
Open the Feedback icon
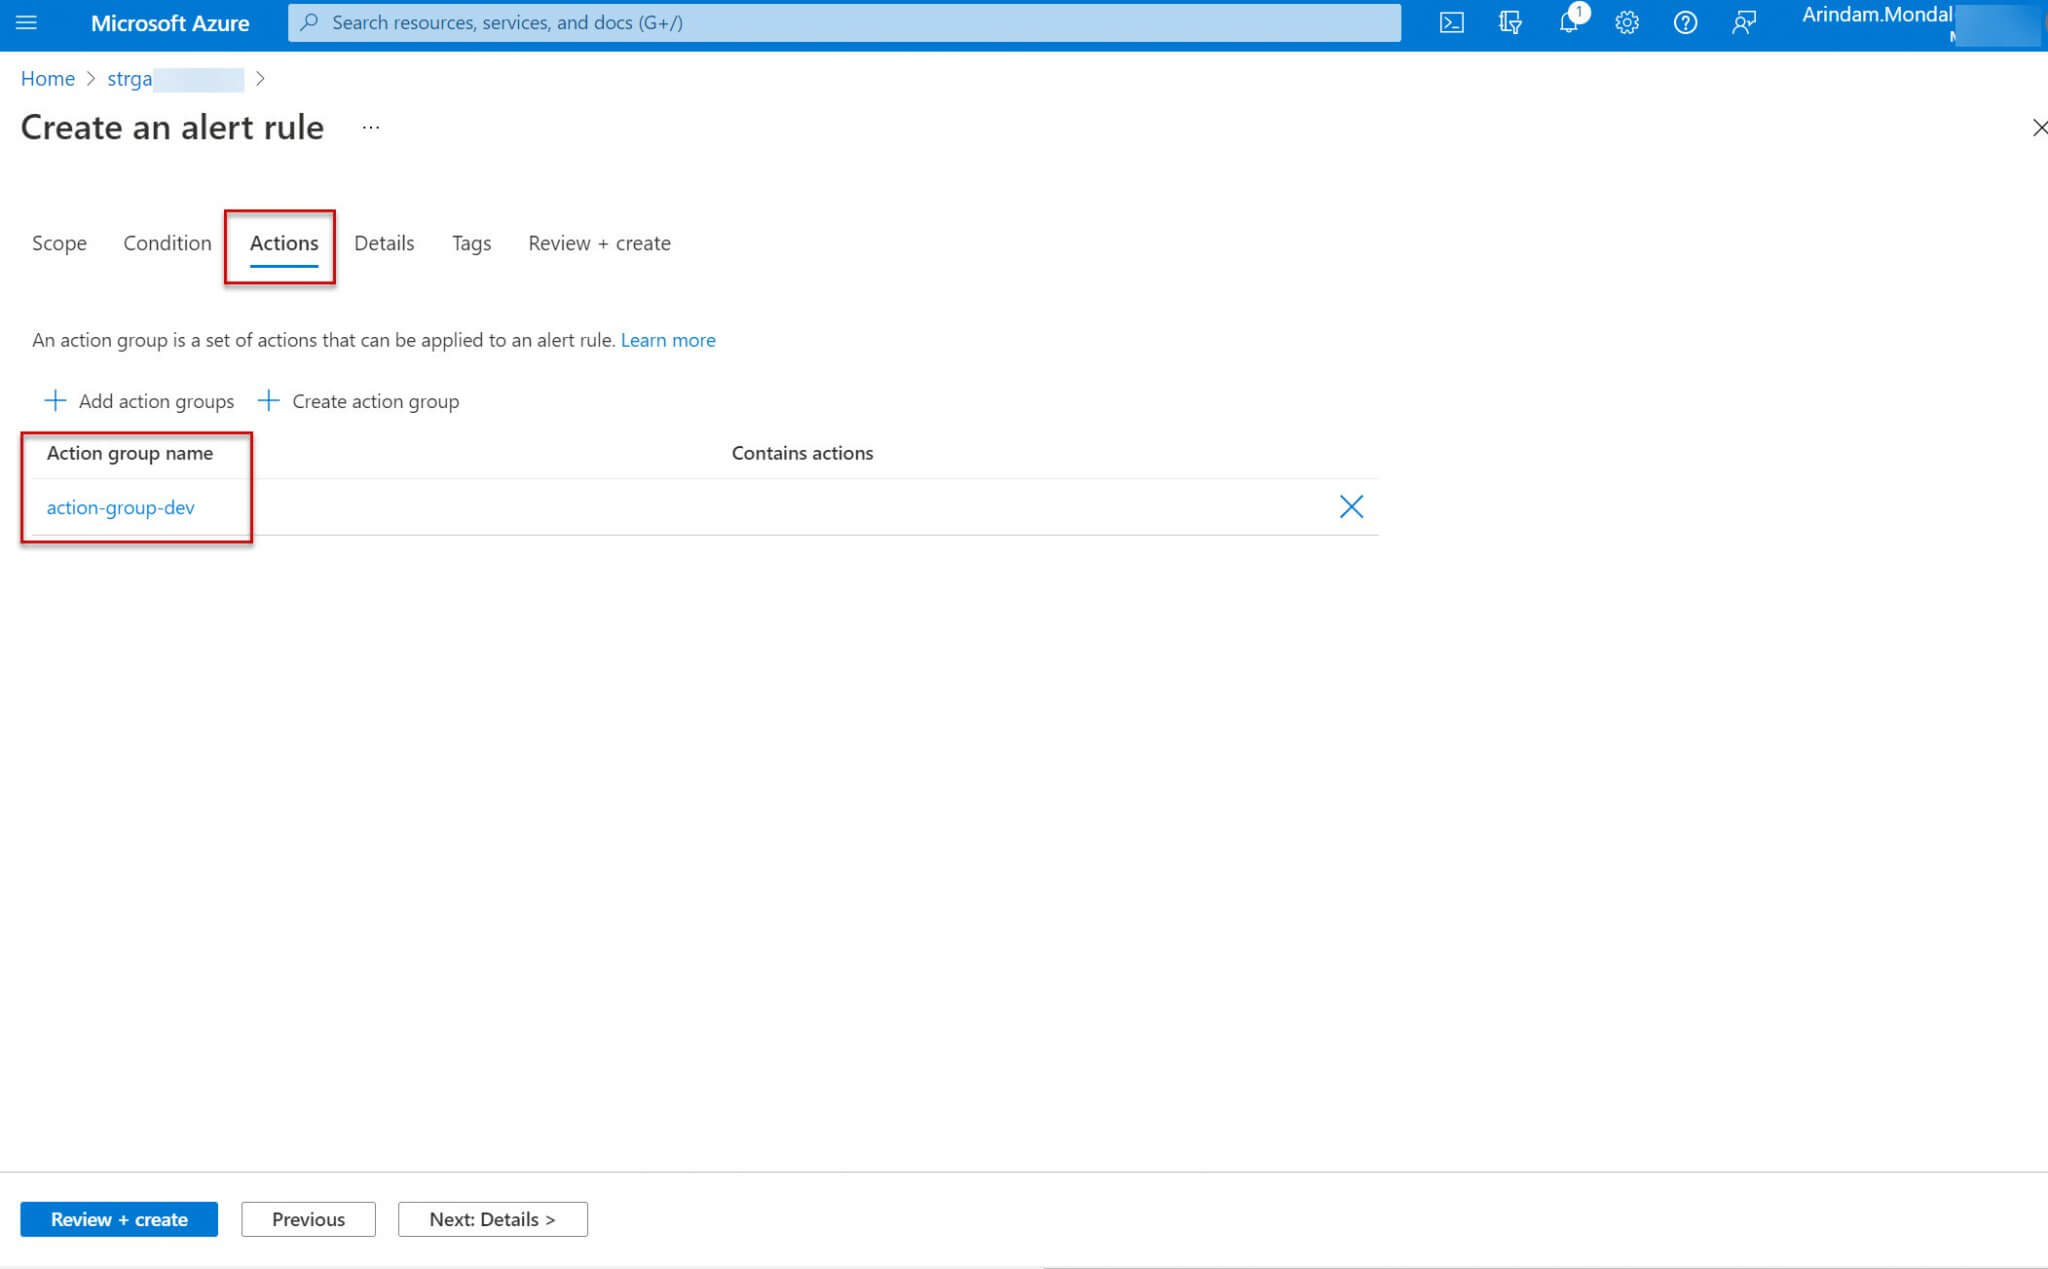pyautogui.click(x=1743, y=23)
